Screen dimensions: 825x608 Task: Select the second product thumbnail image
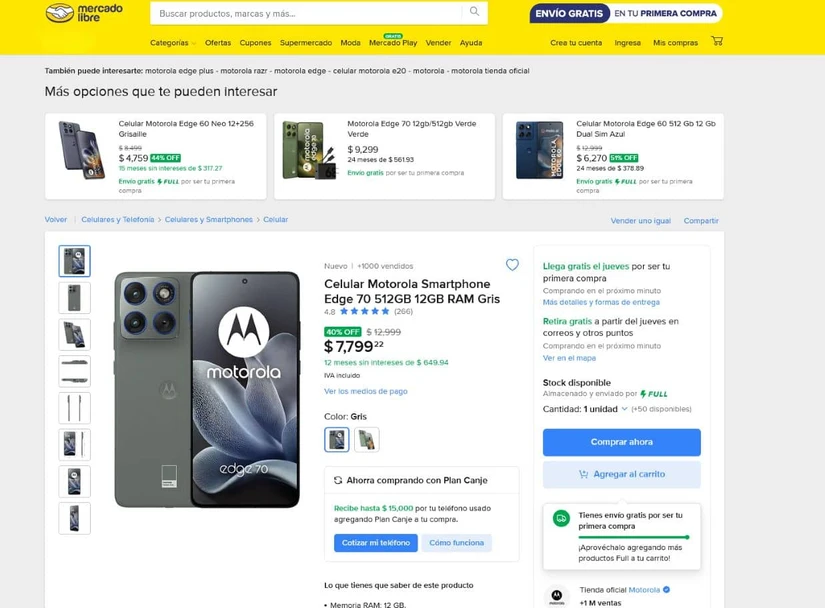tap(74, 298)
